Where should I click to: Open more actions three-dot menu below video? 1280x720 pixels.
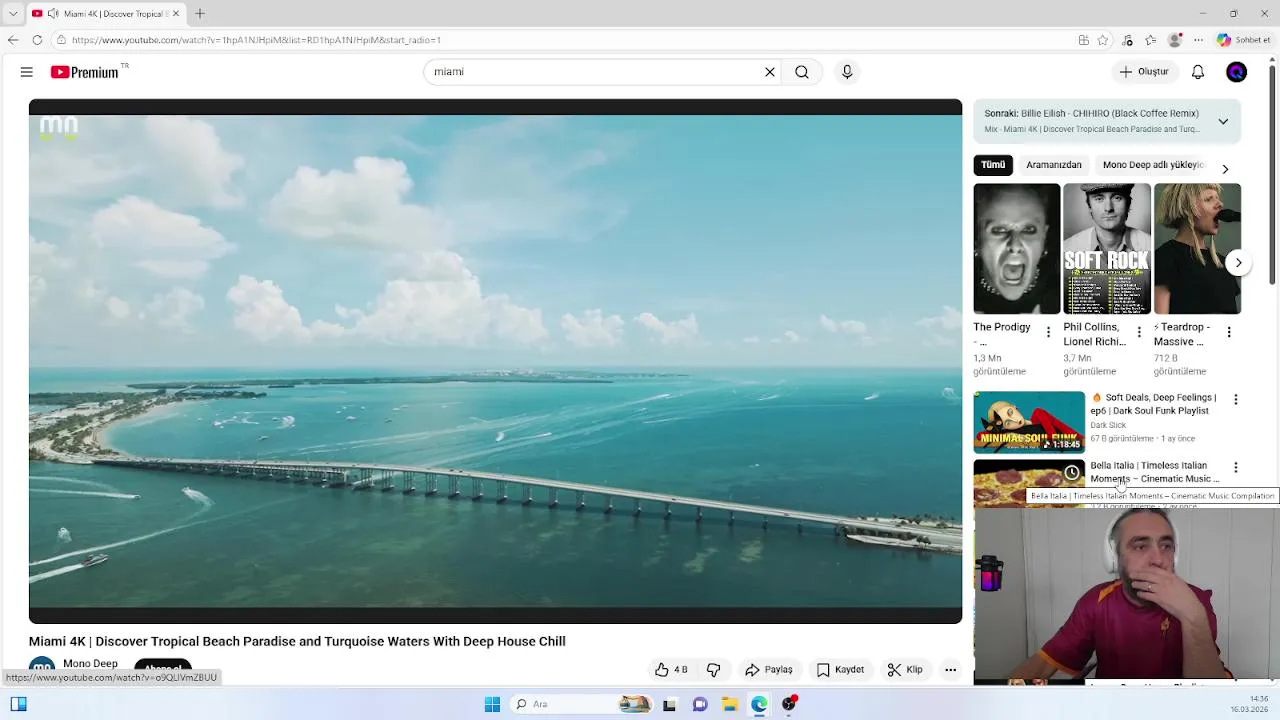tap(951, 670)
